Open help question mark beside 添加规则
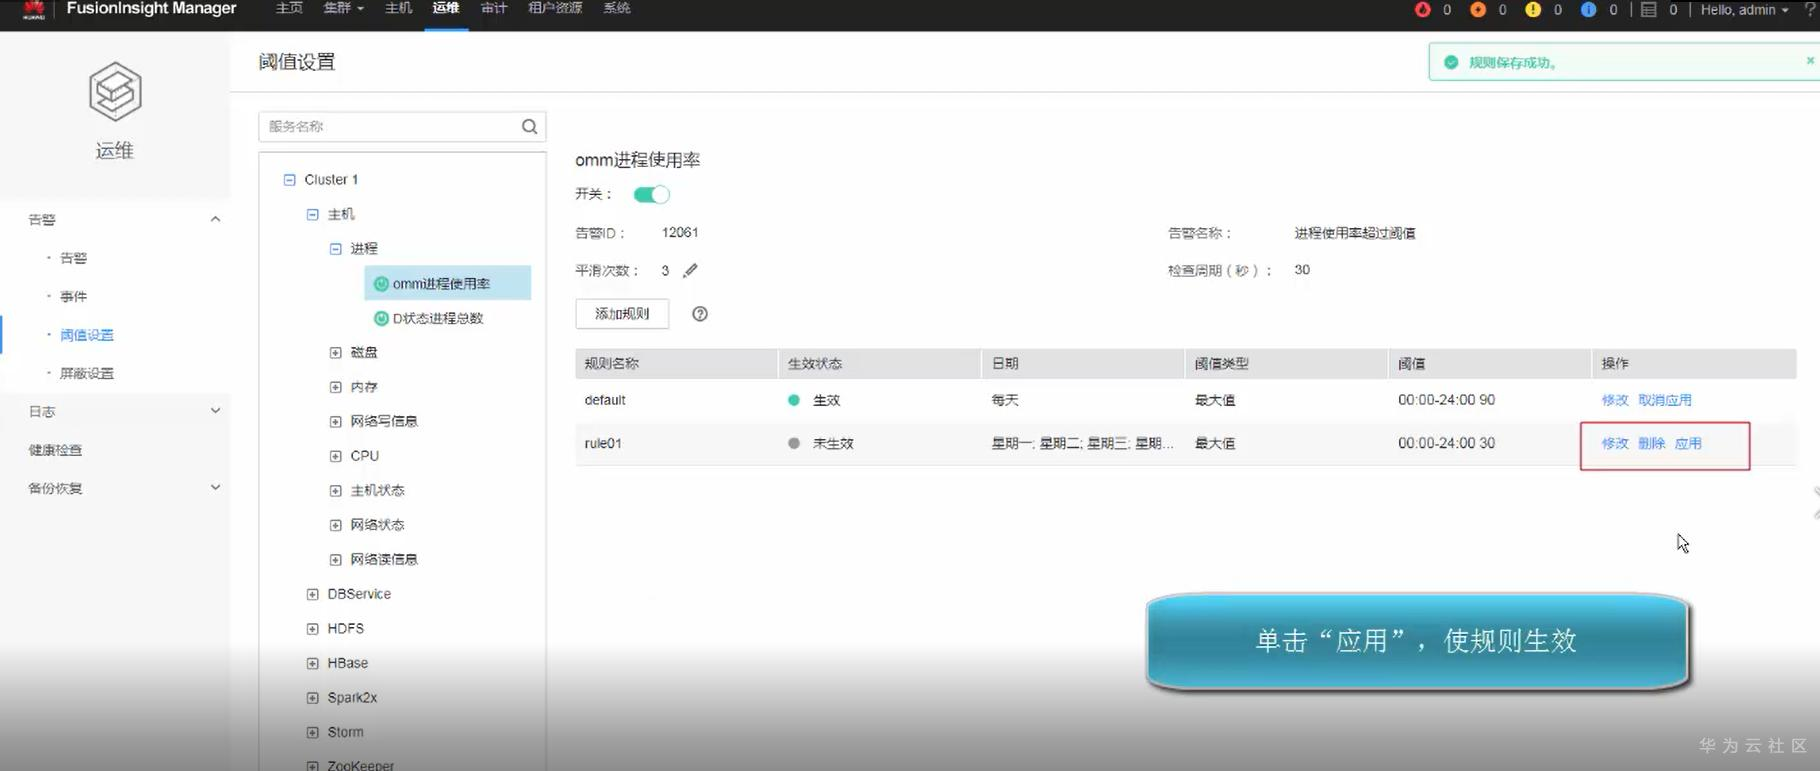The width and height of the screenshot is (1820, 771). tap(700, 314)
